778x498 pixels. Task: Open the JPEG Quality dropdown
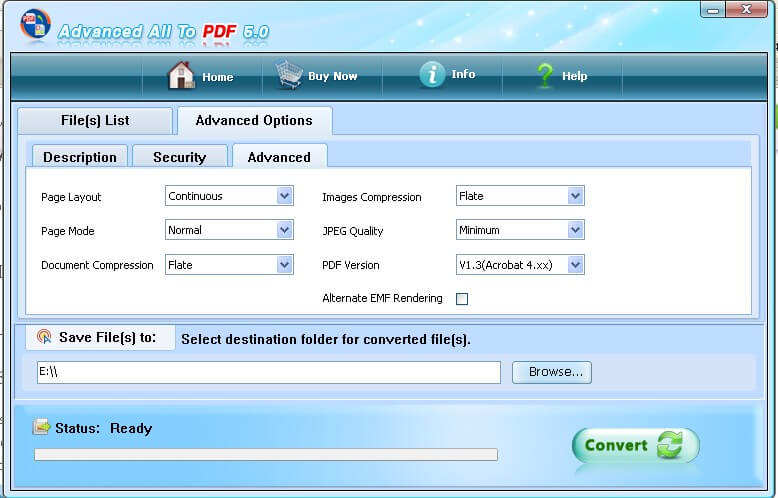click(520, 230)
